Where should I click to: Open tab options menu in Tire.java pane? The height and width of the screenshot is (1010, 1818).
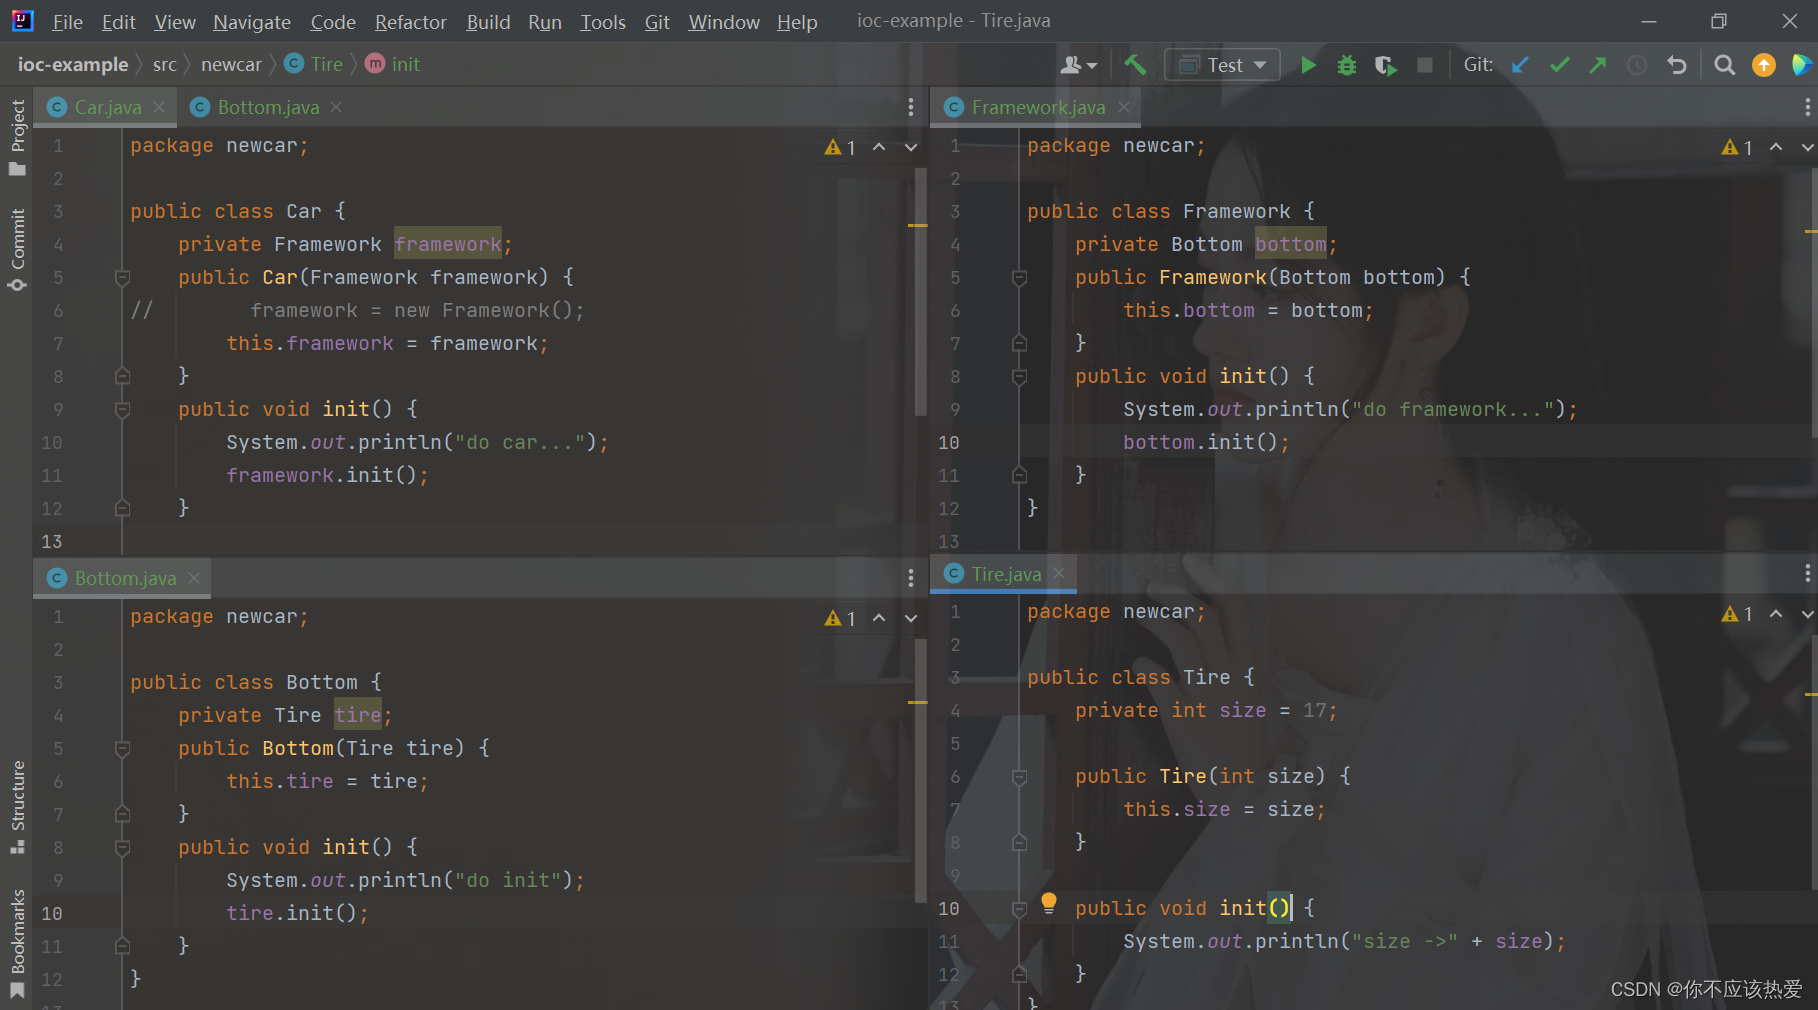pyautogui.click(x=1807, y=573)
